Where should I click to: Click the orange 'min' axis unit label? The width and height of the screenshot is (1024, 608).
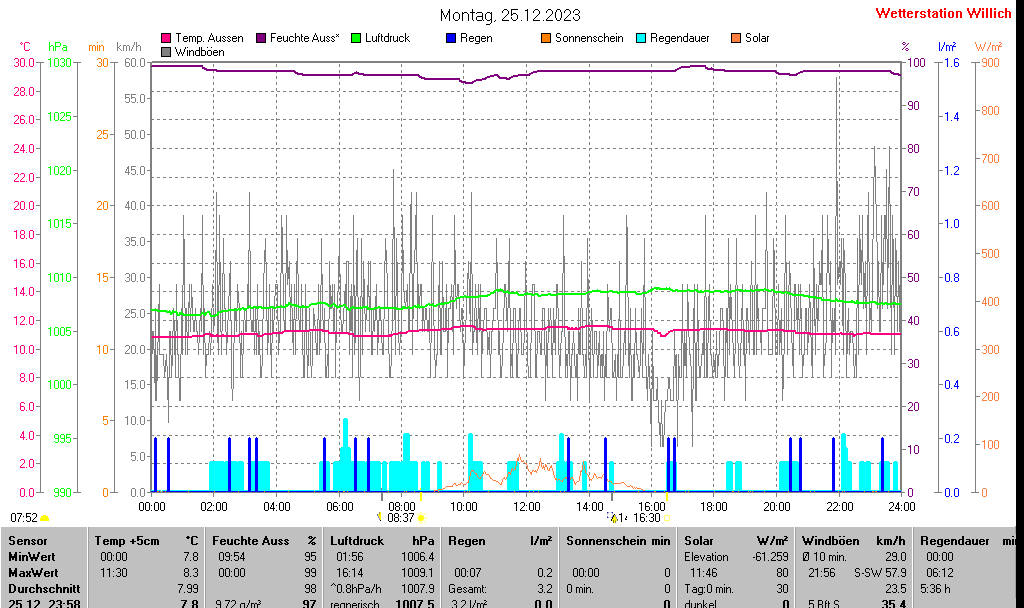[x=96, y=47]
